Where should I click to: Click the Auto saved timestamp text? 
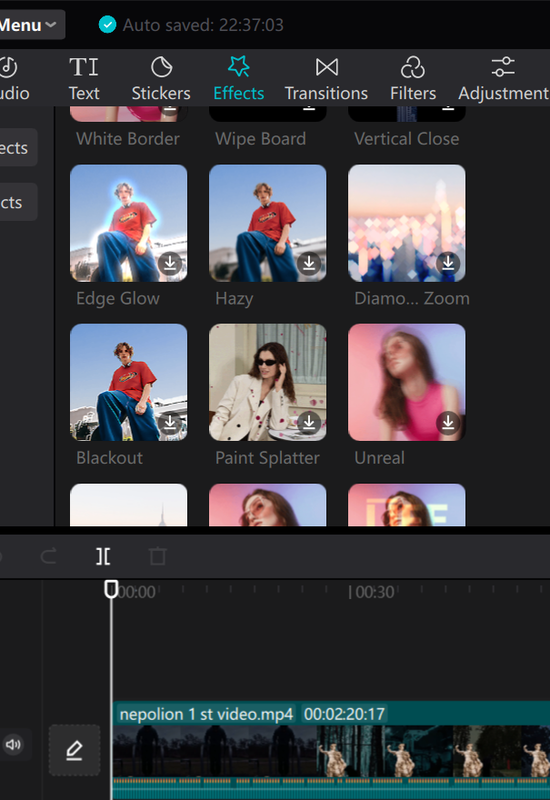click(203, 24)
